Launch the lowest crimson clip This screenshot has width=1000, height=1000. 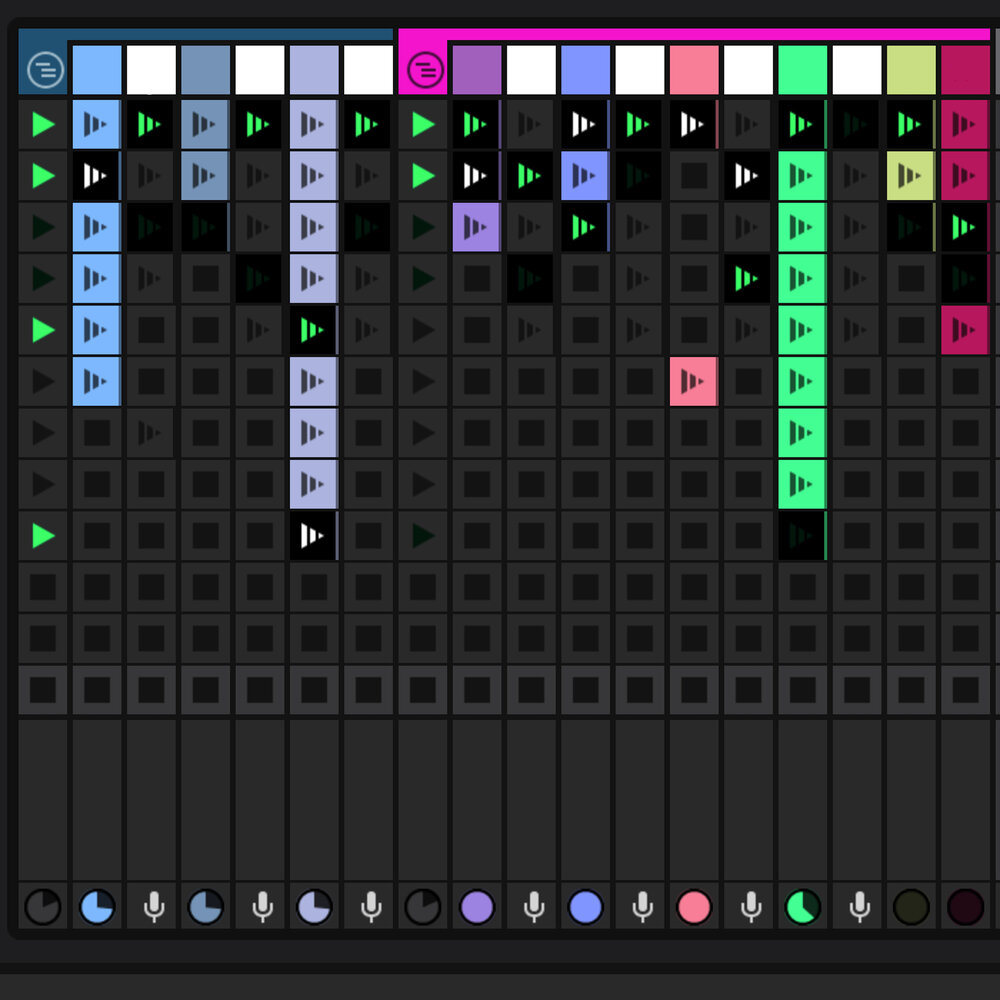coord(964,330)
